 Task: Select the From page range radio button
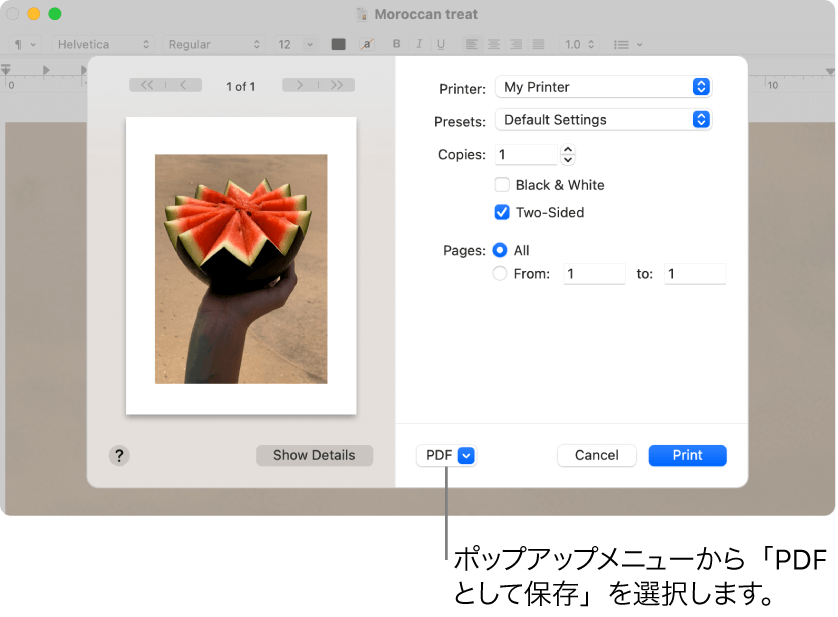coord(500,274)
